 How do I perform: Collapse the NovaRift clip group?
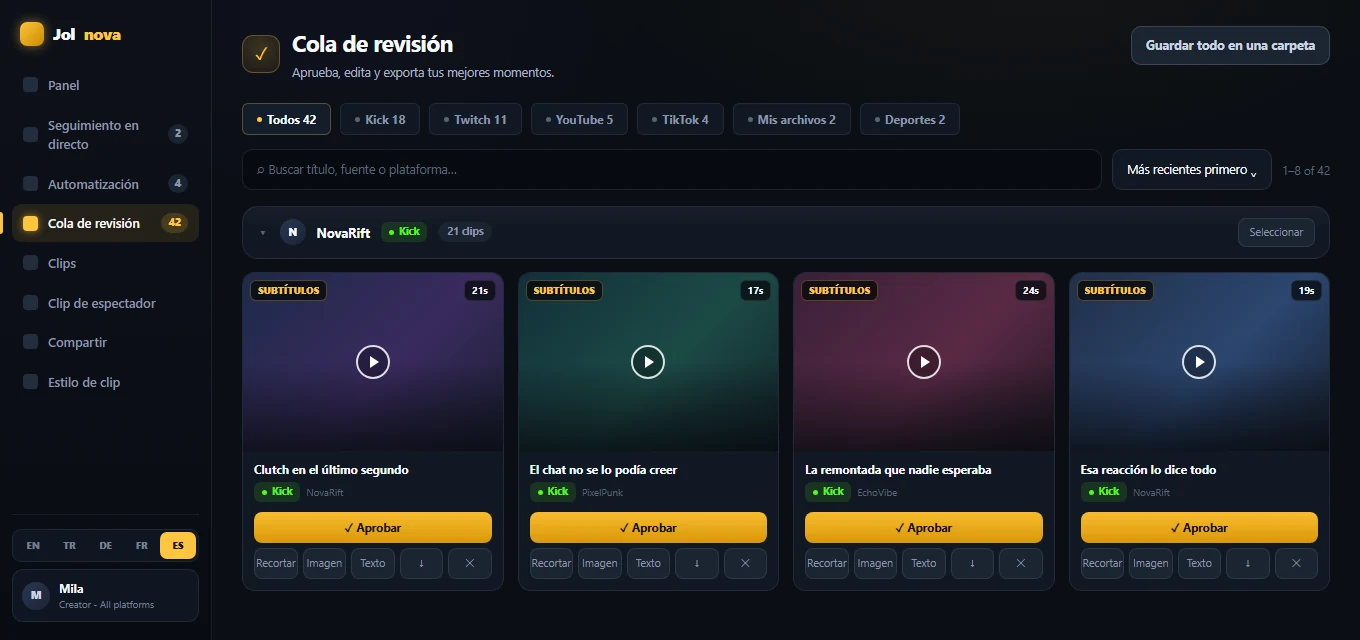pos(263,233)
